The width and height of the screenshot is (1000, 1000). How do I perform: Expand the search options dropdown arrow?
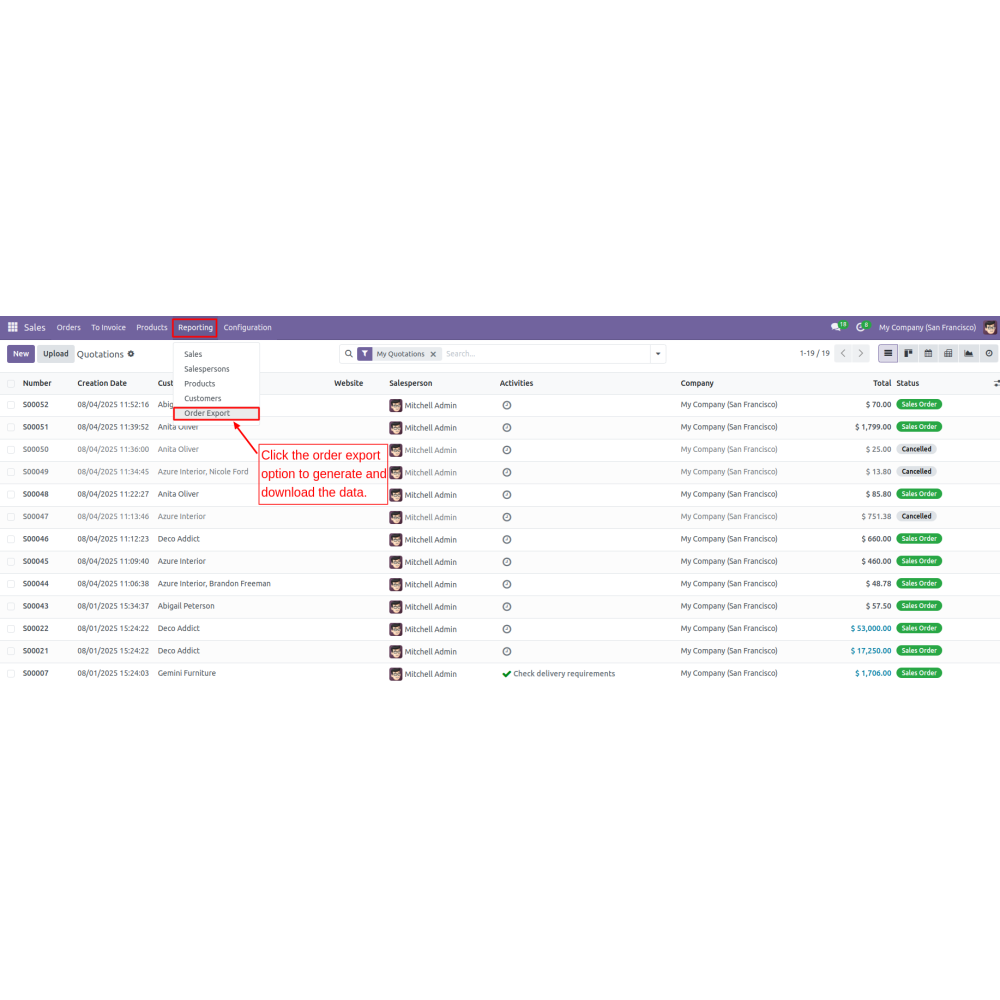click(x=657, y=354)
